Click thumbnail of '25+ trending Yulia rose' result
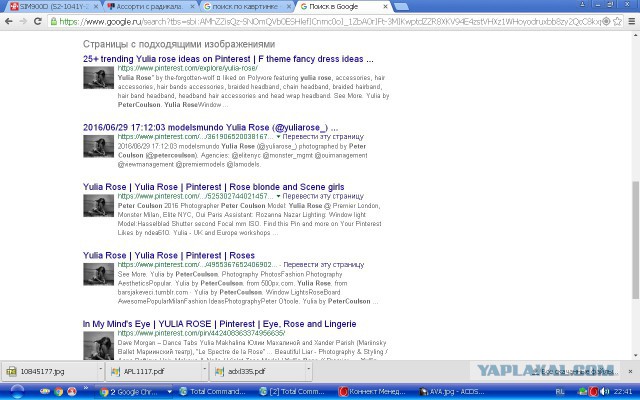640x400 pixels. tap(98, 78)
